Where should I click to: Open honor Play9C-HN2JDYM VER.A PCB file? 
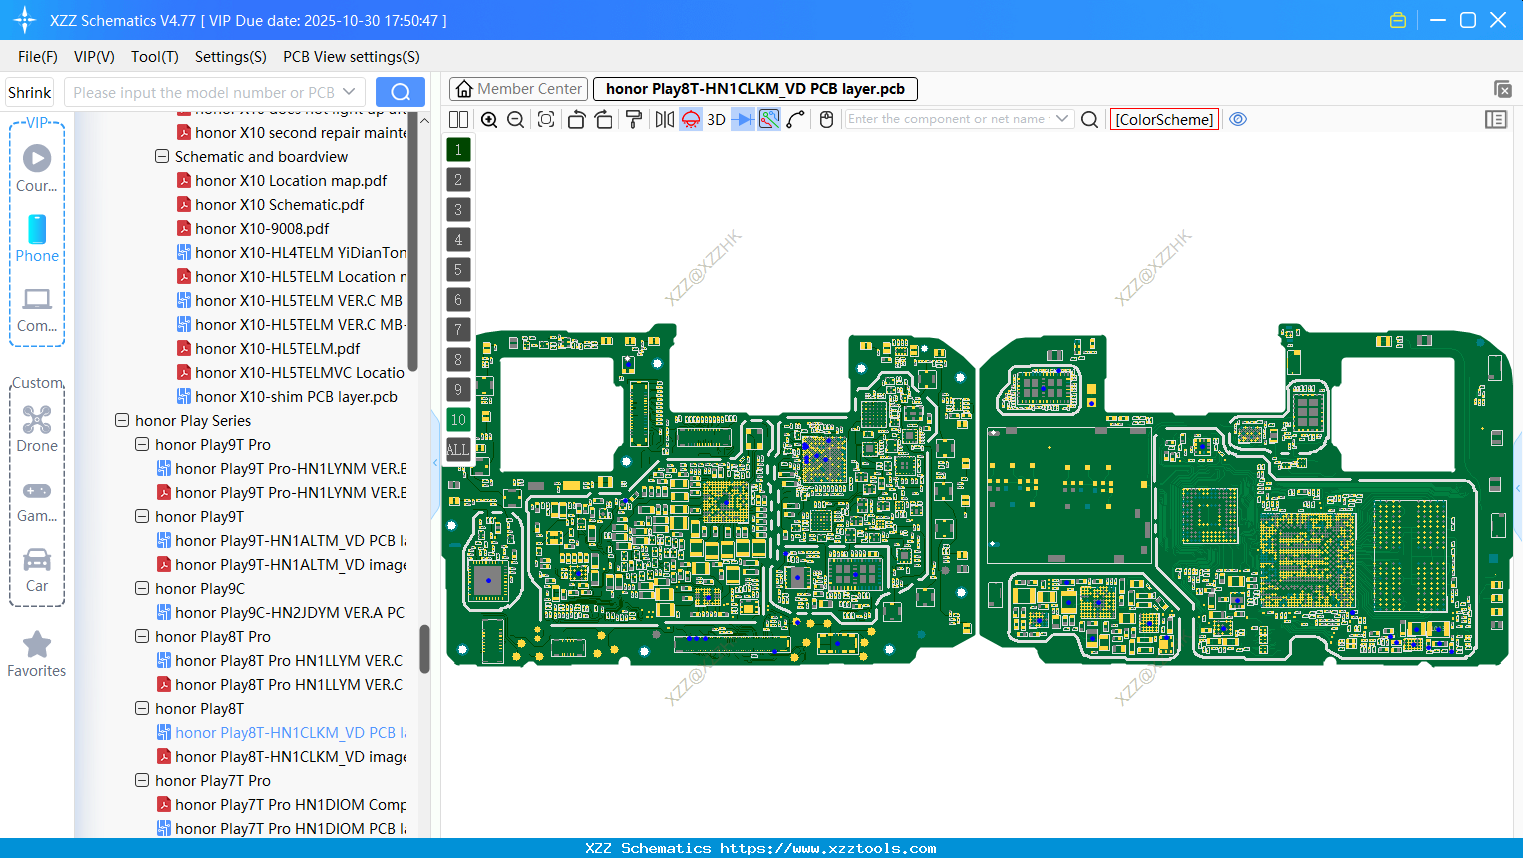pyautogui.click(x=281, y=613)
